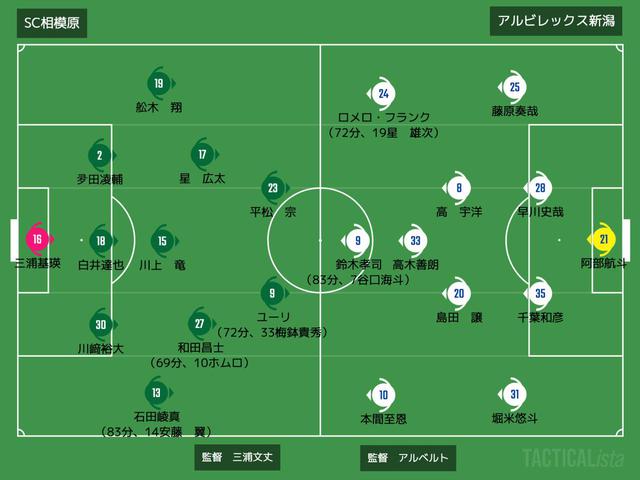Click the TACTICALista watermark logo
The image size is (640, 480).
(573, 458)
